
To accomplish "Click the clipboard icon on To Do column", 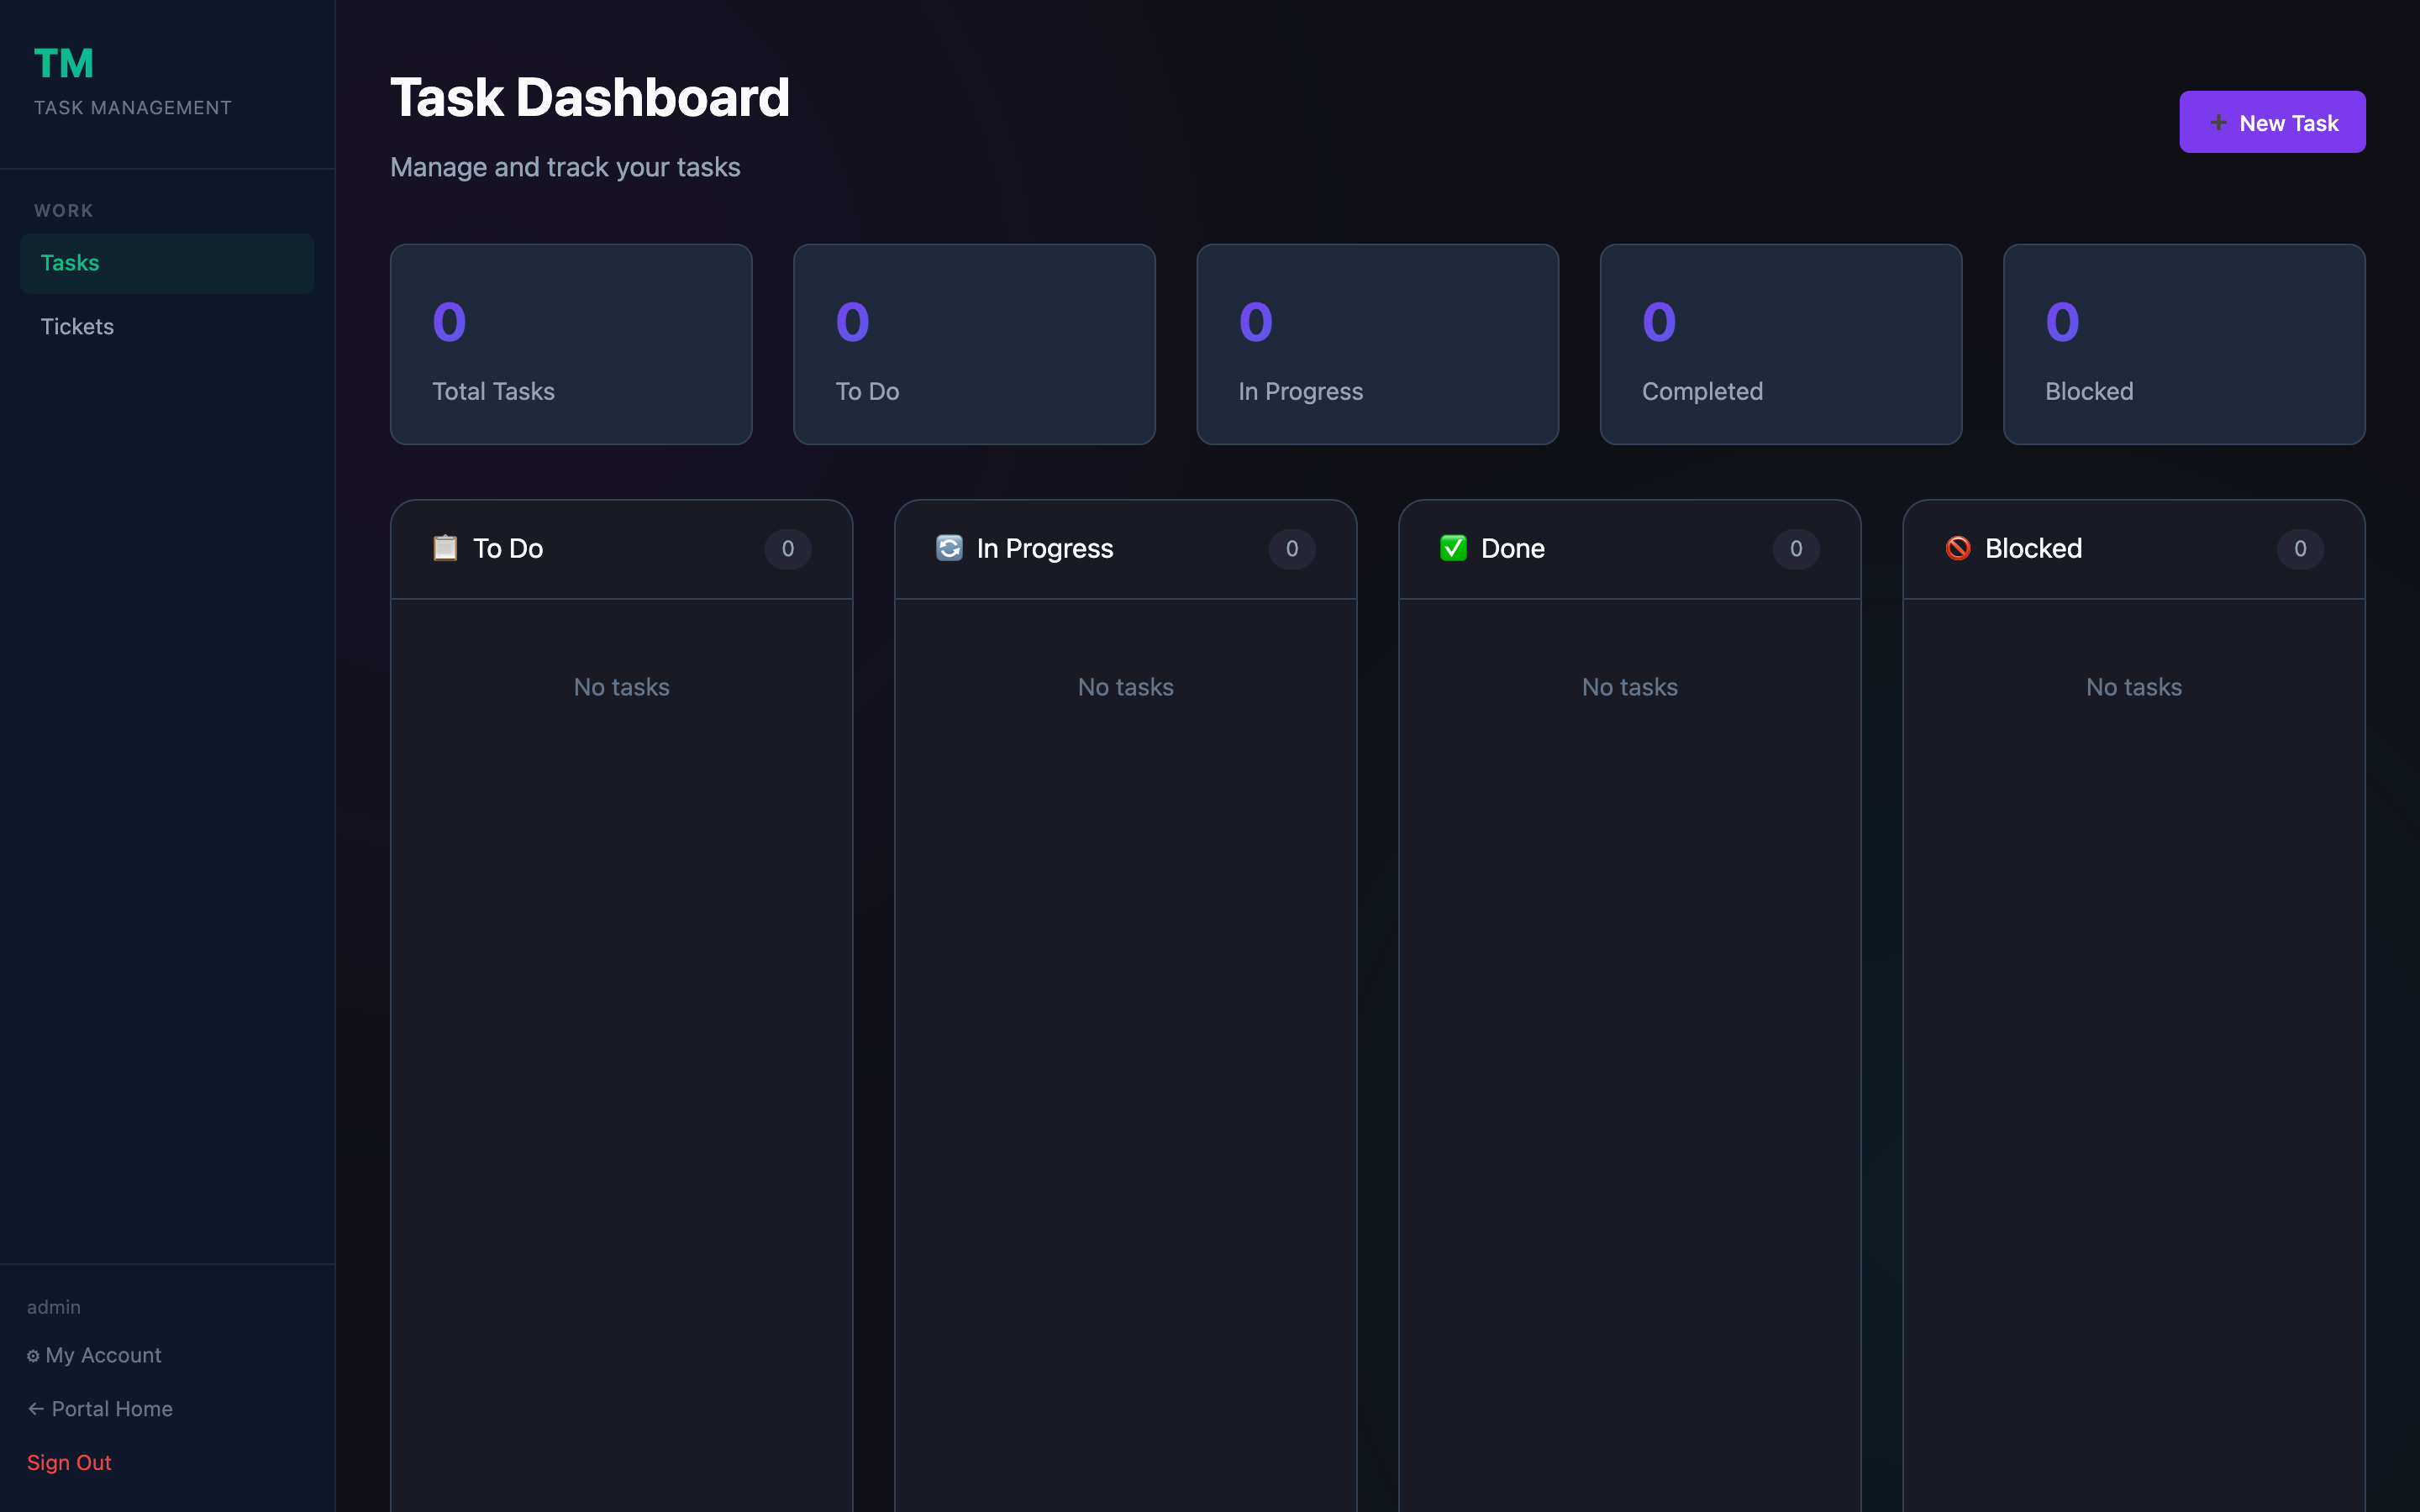I will click(x=446, y=548).
